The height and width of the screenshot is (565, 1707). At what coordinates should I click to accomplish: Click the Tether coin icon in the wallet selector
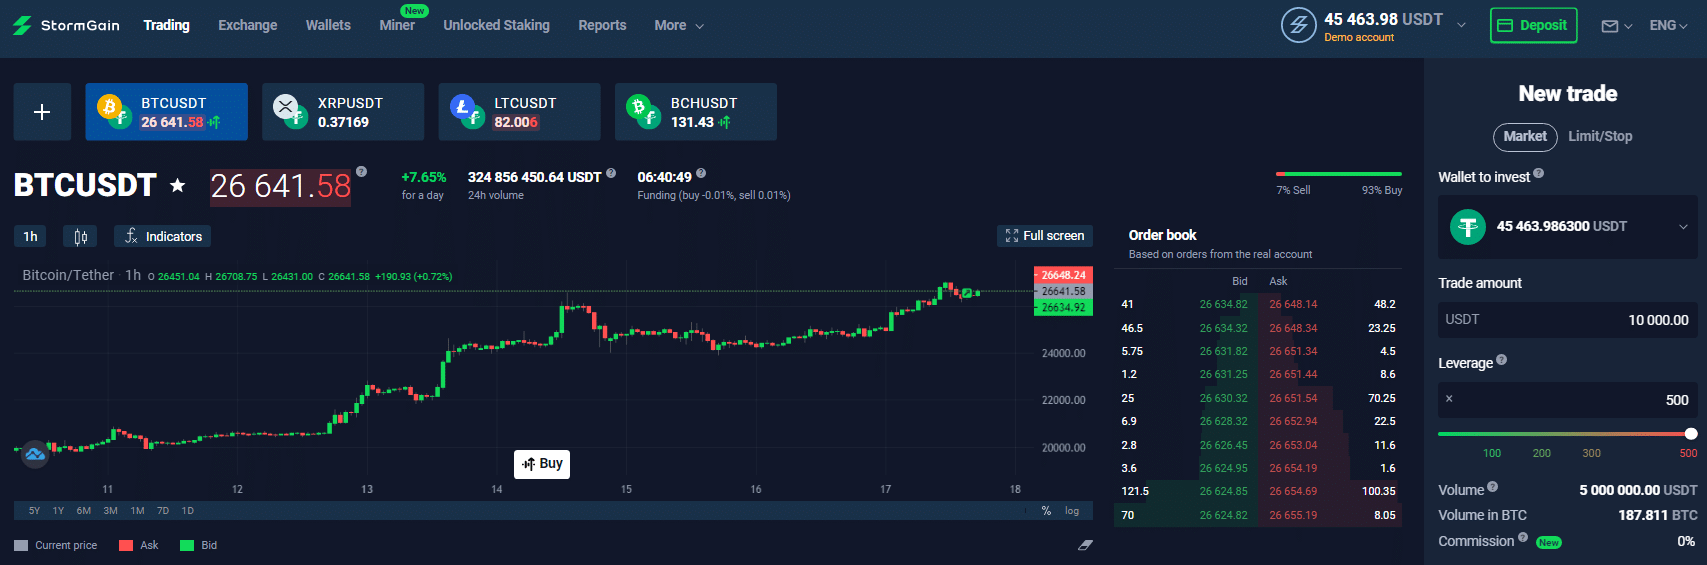(x=1468, y=227)
